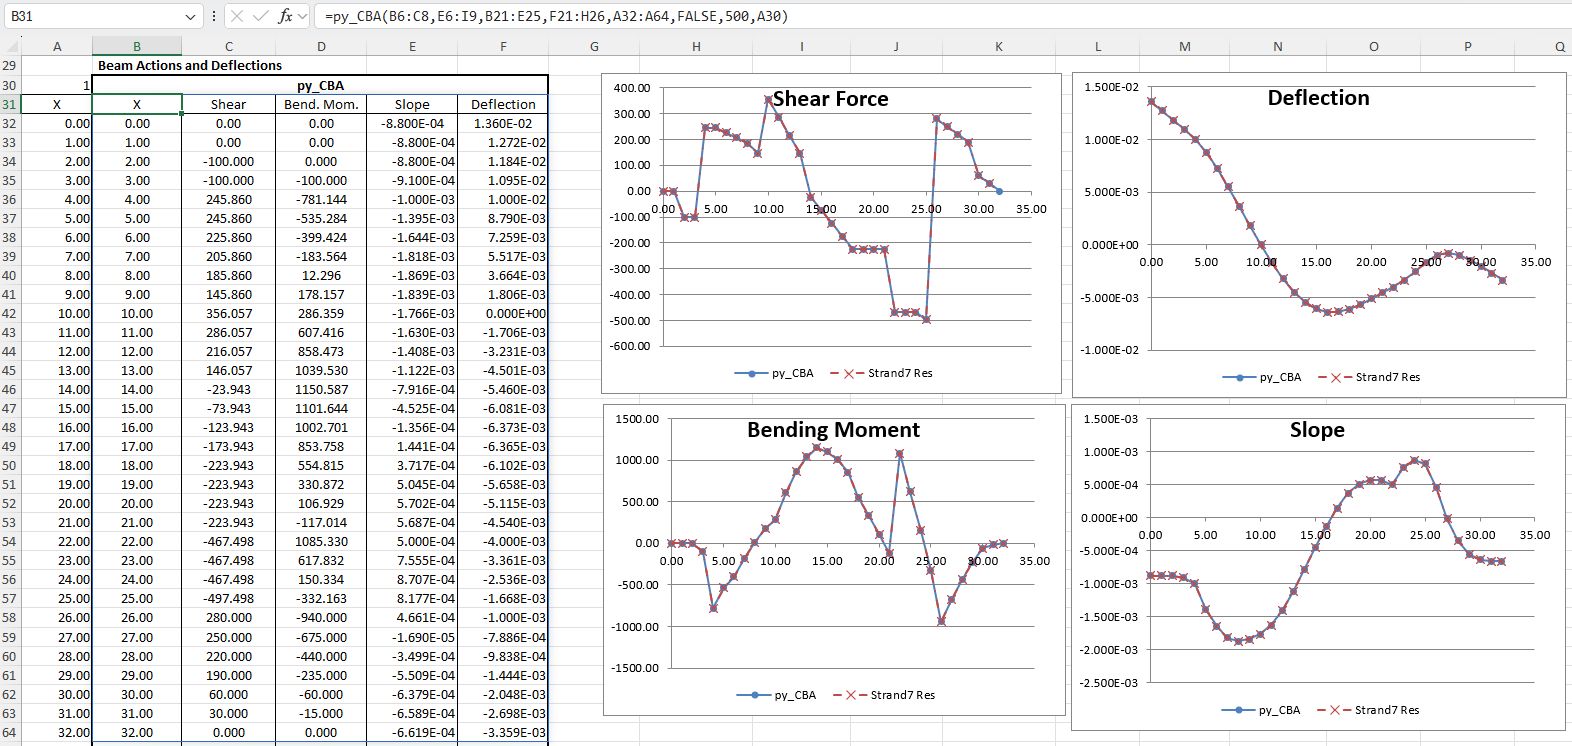Click py_CBA legend entry in Slope chart
Screen dimensions: 1572x746
point(1278,710)
